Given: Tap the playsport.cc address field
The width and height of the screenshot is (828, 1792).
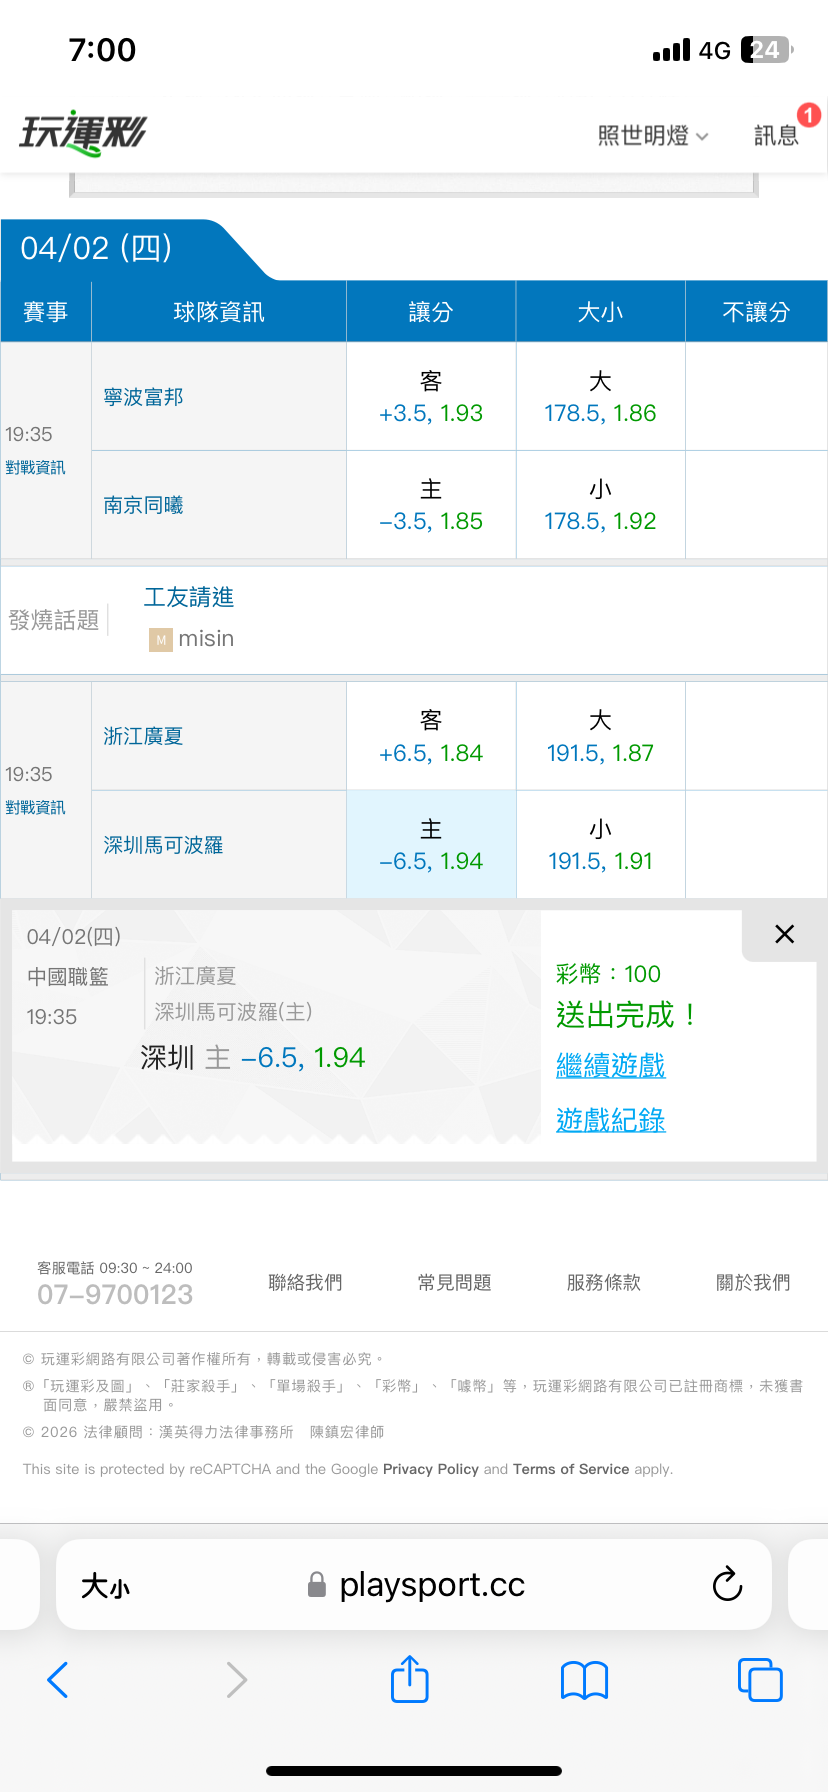Looking at the screenshot, I should click(430, 1585).
